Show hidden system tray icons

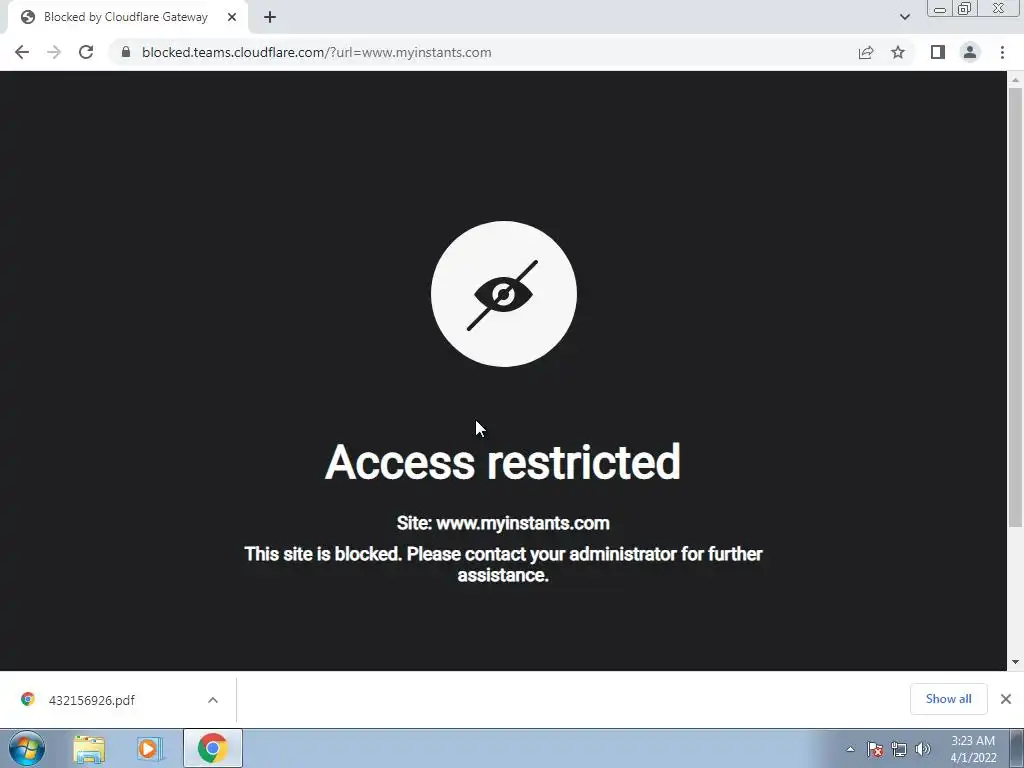[850, 749]
